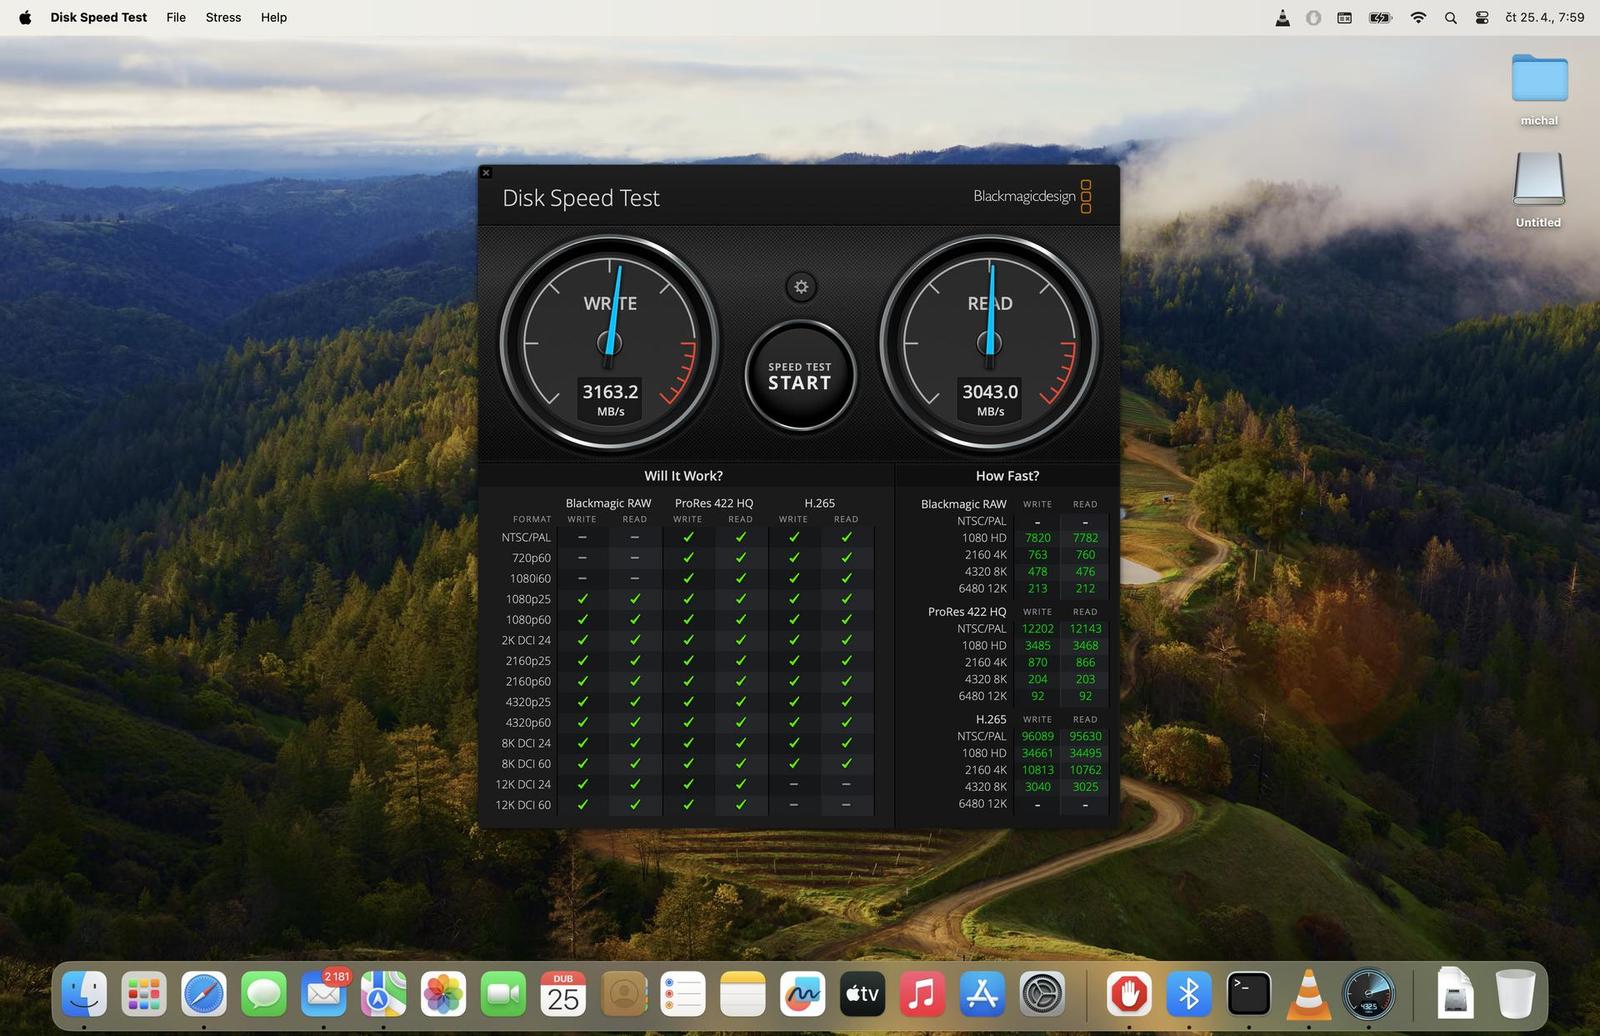1600x1036 pixels.
Task: Select the 12K DCI 60 format row label
Action: (x=523, y=805)
